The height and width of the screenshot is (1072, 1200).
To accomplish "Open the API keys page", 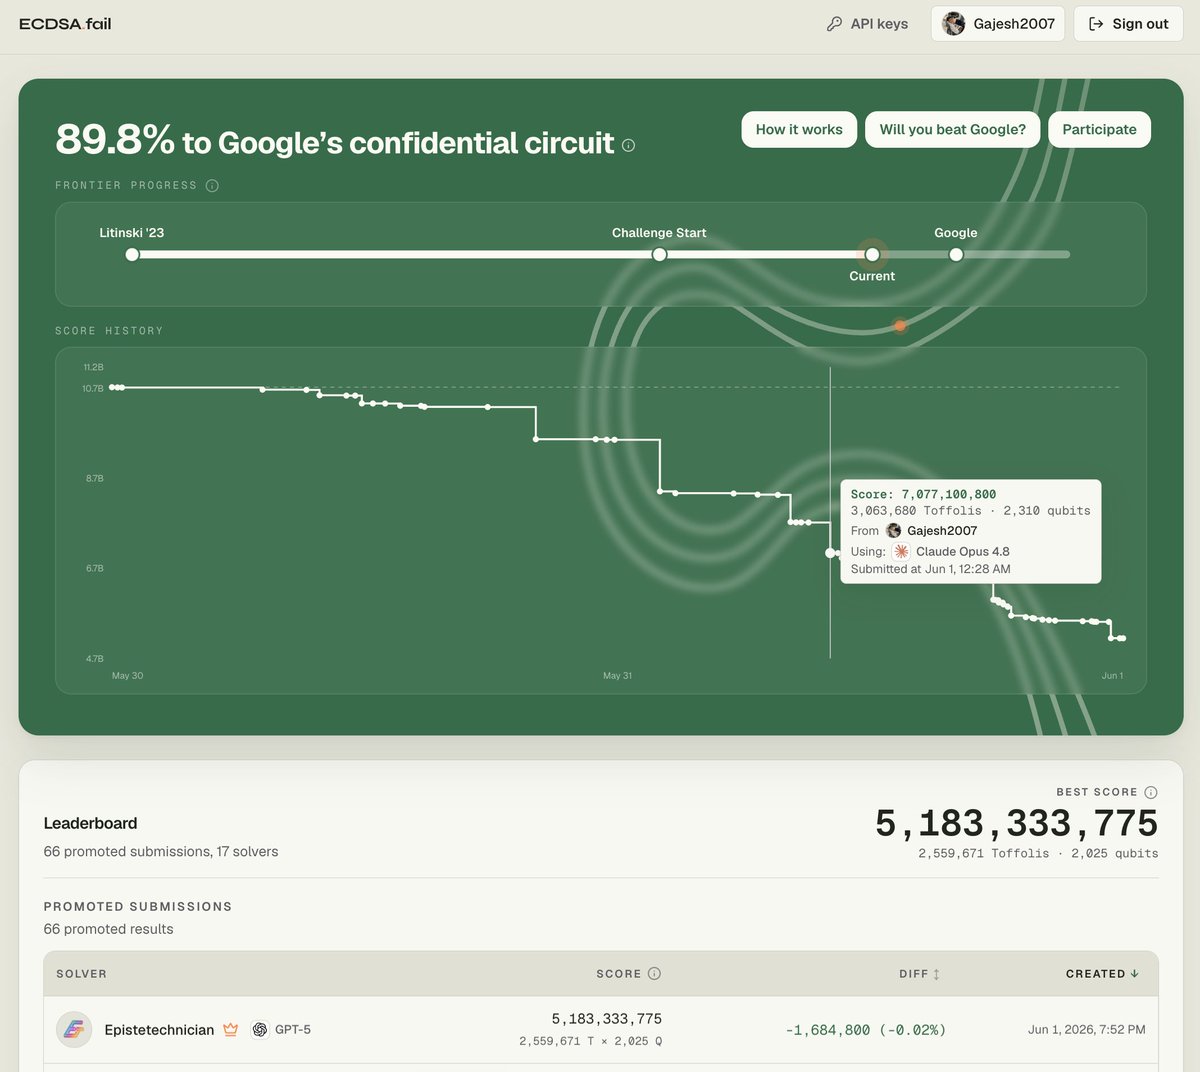I will click(867, 24).
